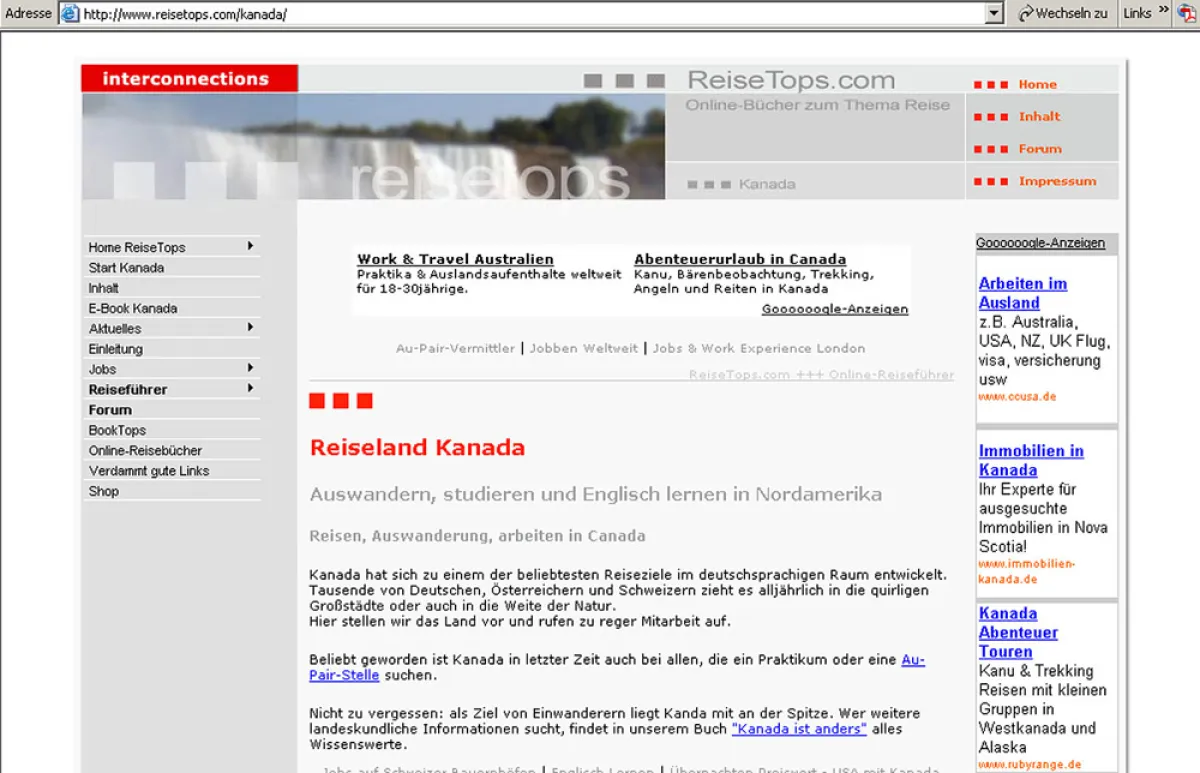The width and height of the screenshot is (1200, 773).
Task: Expand the Links toolbar chevron
Action: 1164,11
